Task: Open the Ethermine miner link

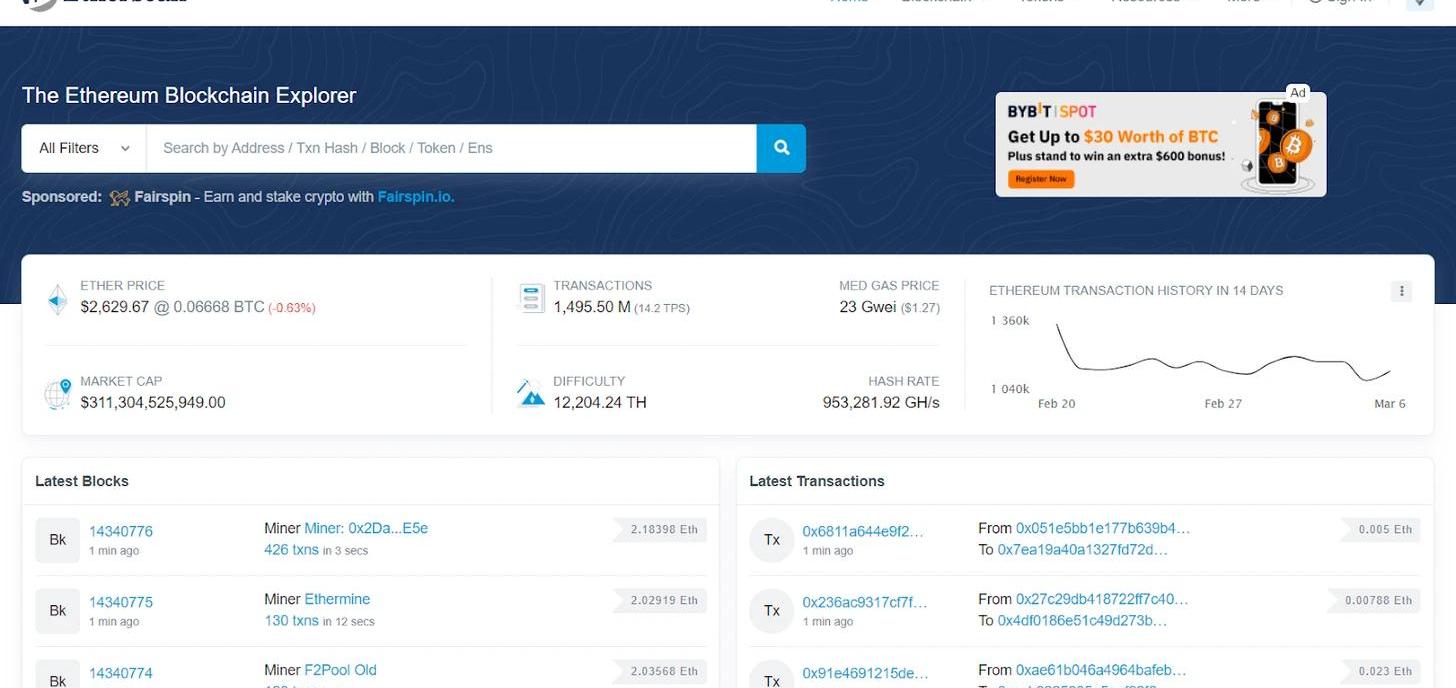Action: (337, 599)
